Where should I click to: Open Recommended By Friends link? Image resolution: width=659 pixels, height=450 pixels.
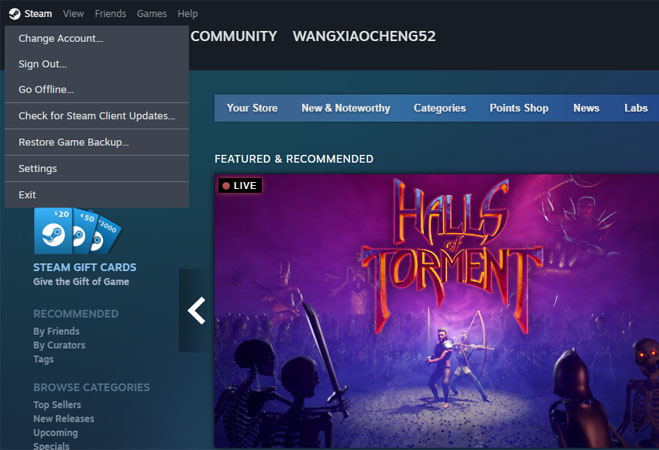pyautogui.click(x=56, y=331)
